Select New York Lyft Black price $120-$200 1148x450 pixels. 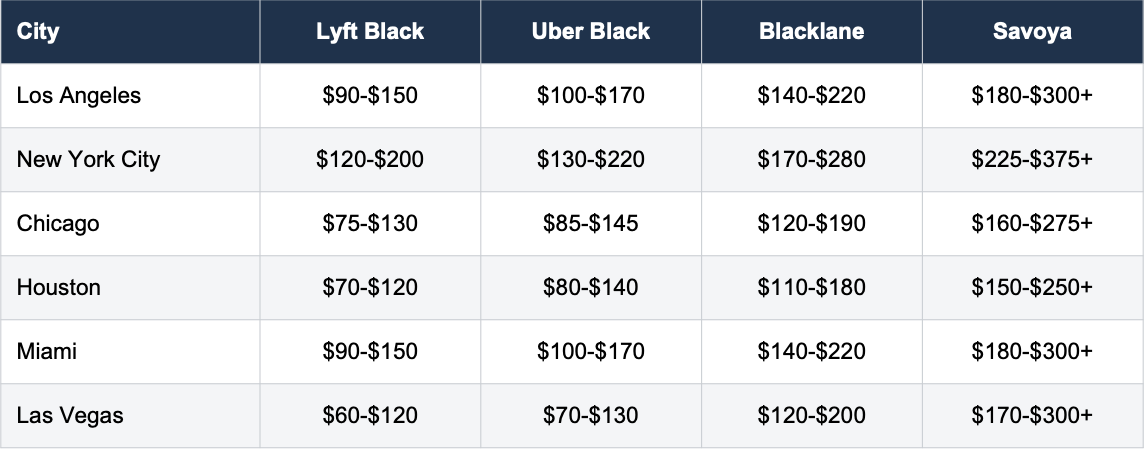pos(370,160)
